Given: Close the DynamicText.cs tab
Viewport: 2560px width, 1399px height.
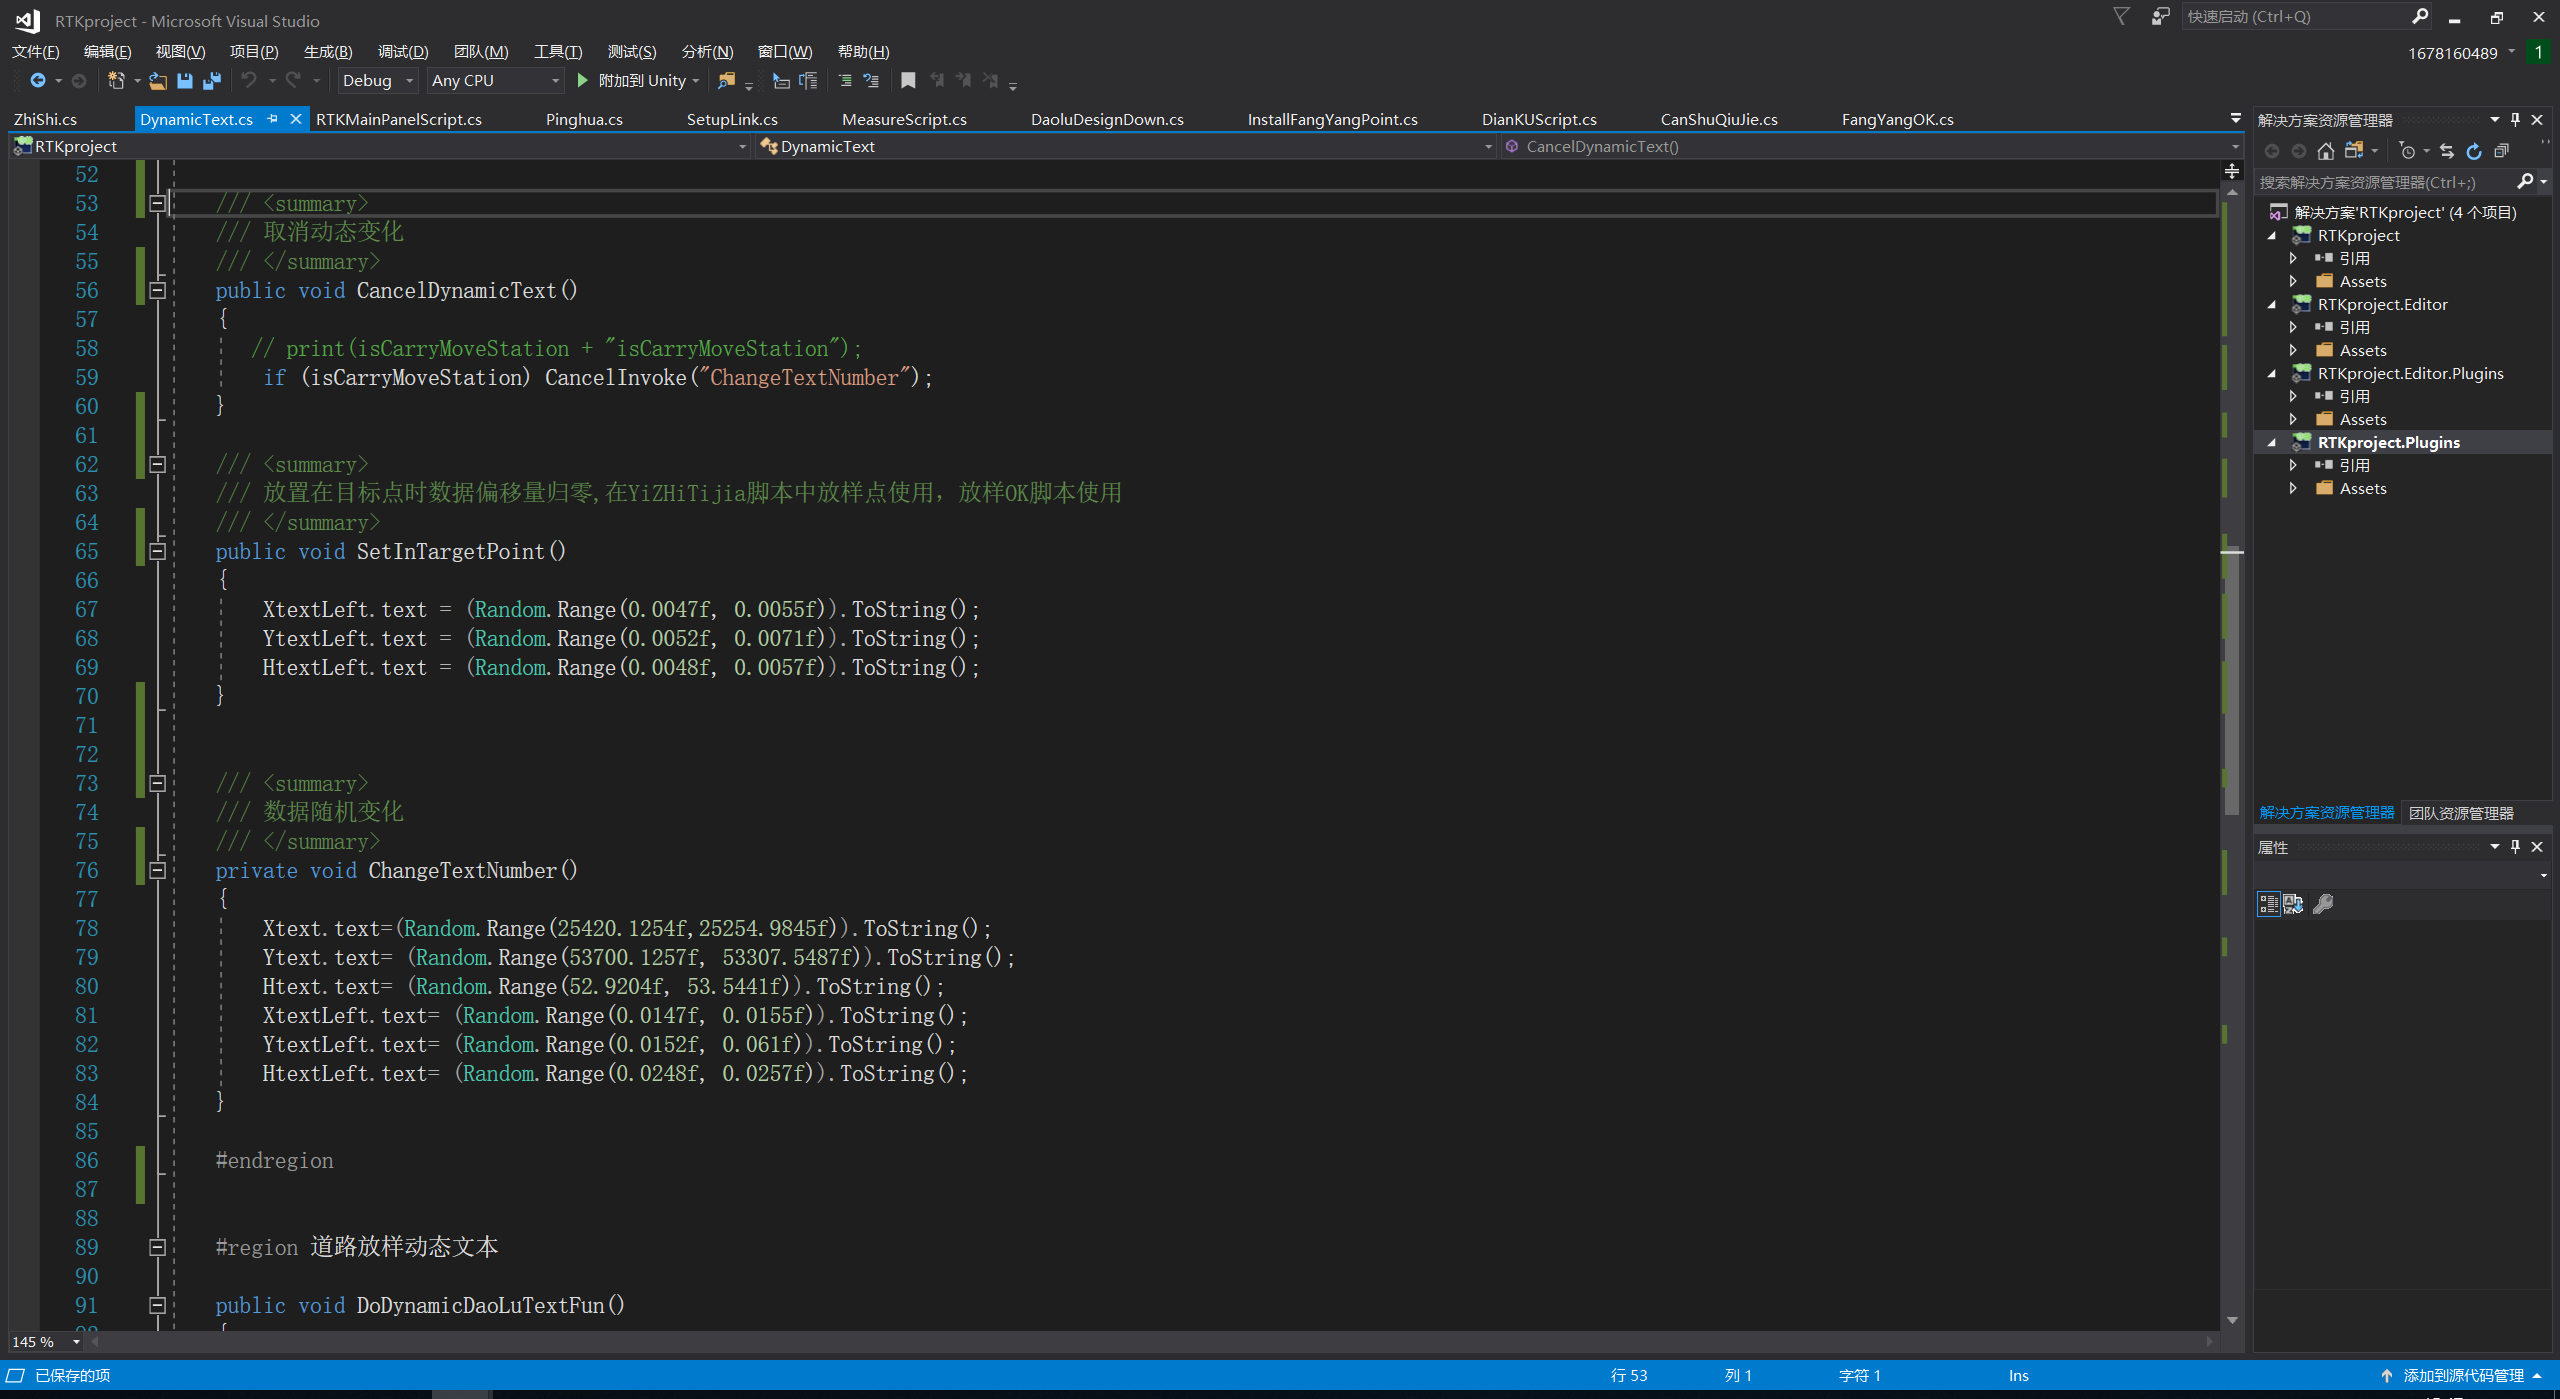Looking at the screenshot, I should pyautogui.click(x=296, y=119).
